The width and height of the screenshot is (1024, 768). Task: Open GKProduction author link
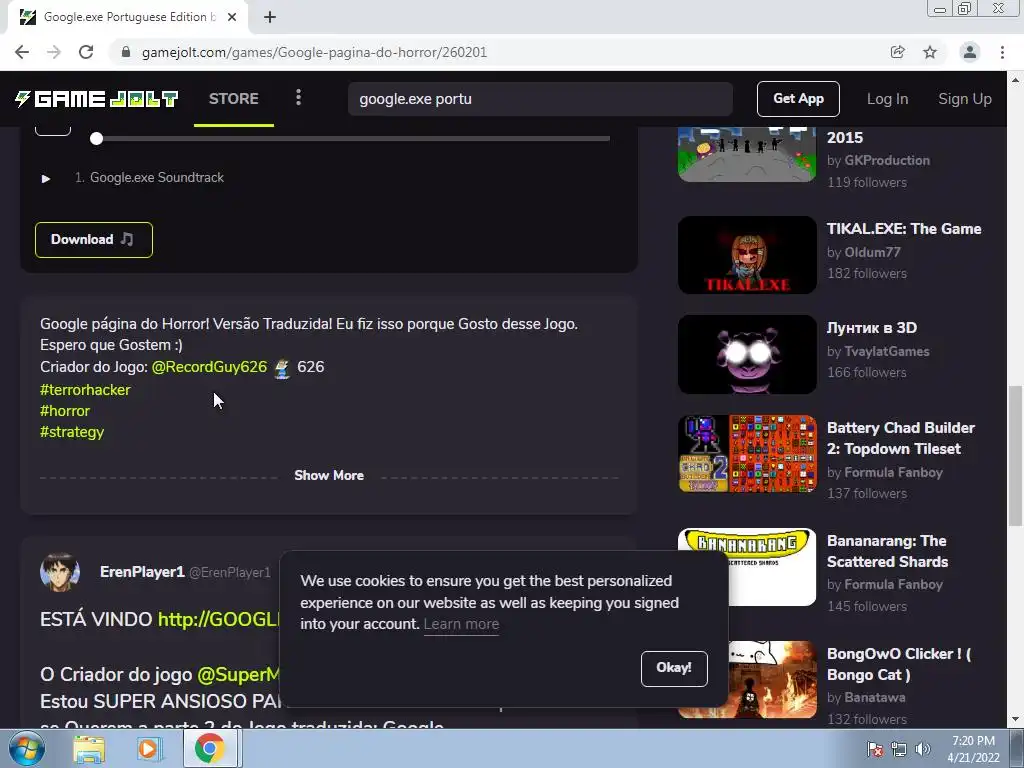[x=887, y=160]
